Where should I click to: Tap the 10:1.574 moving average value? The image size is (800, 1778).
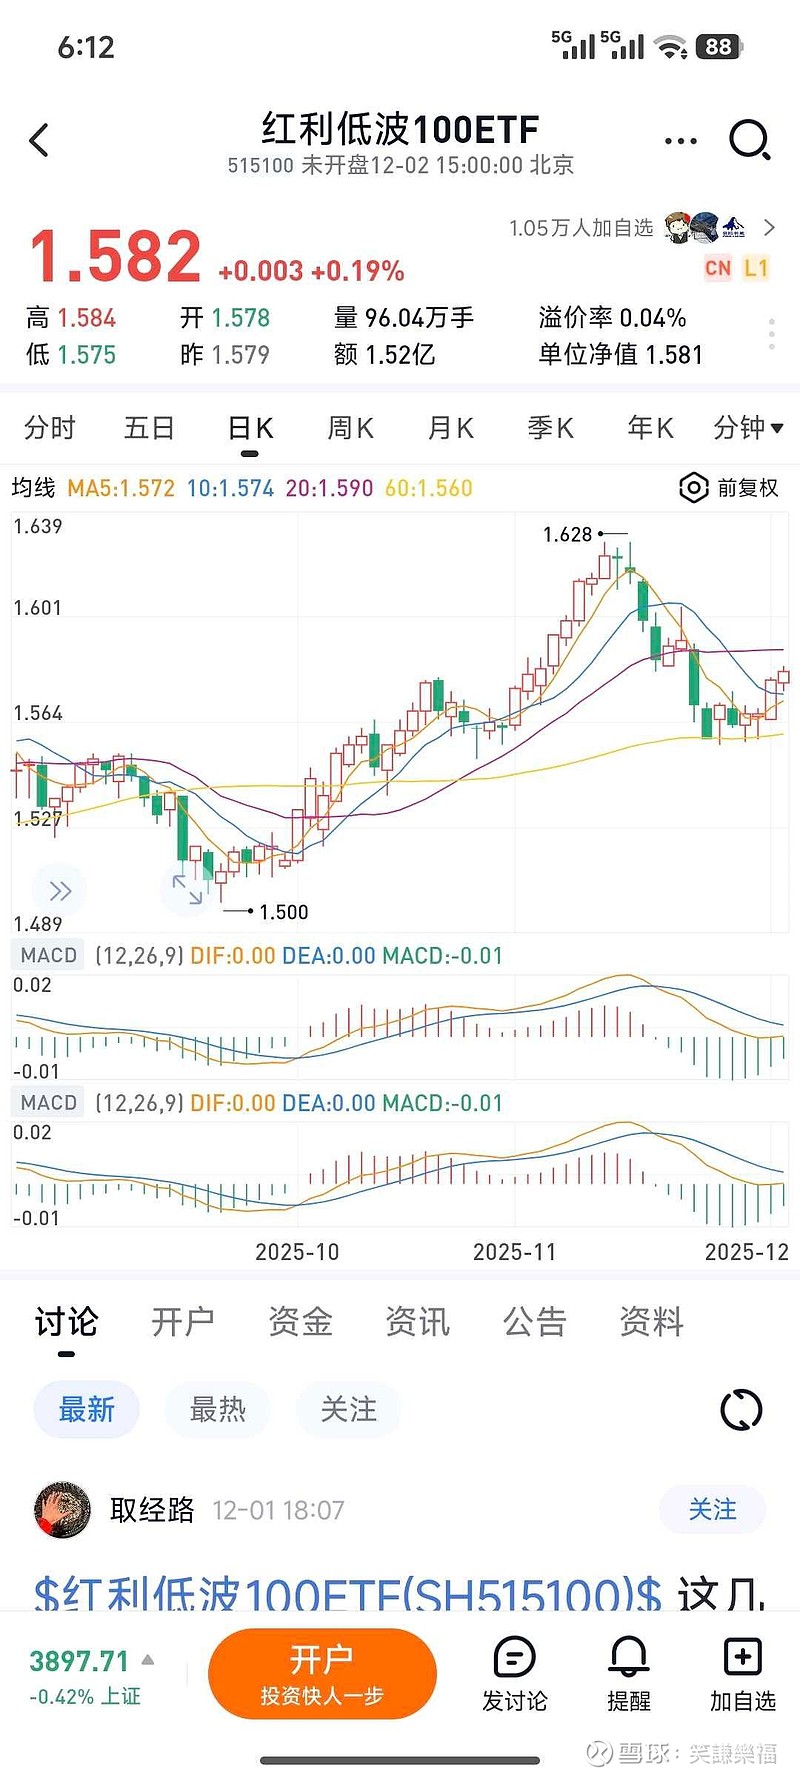click(230, 488)
